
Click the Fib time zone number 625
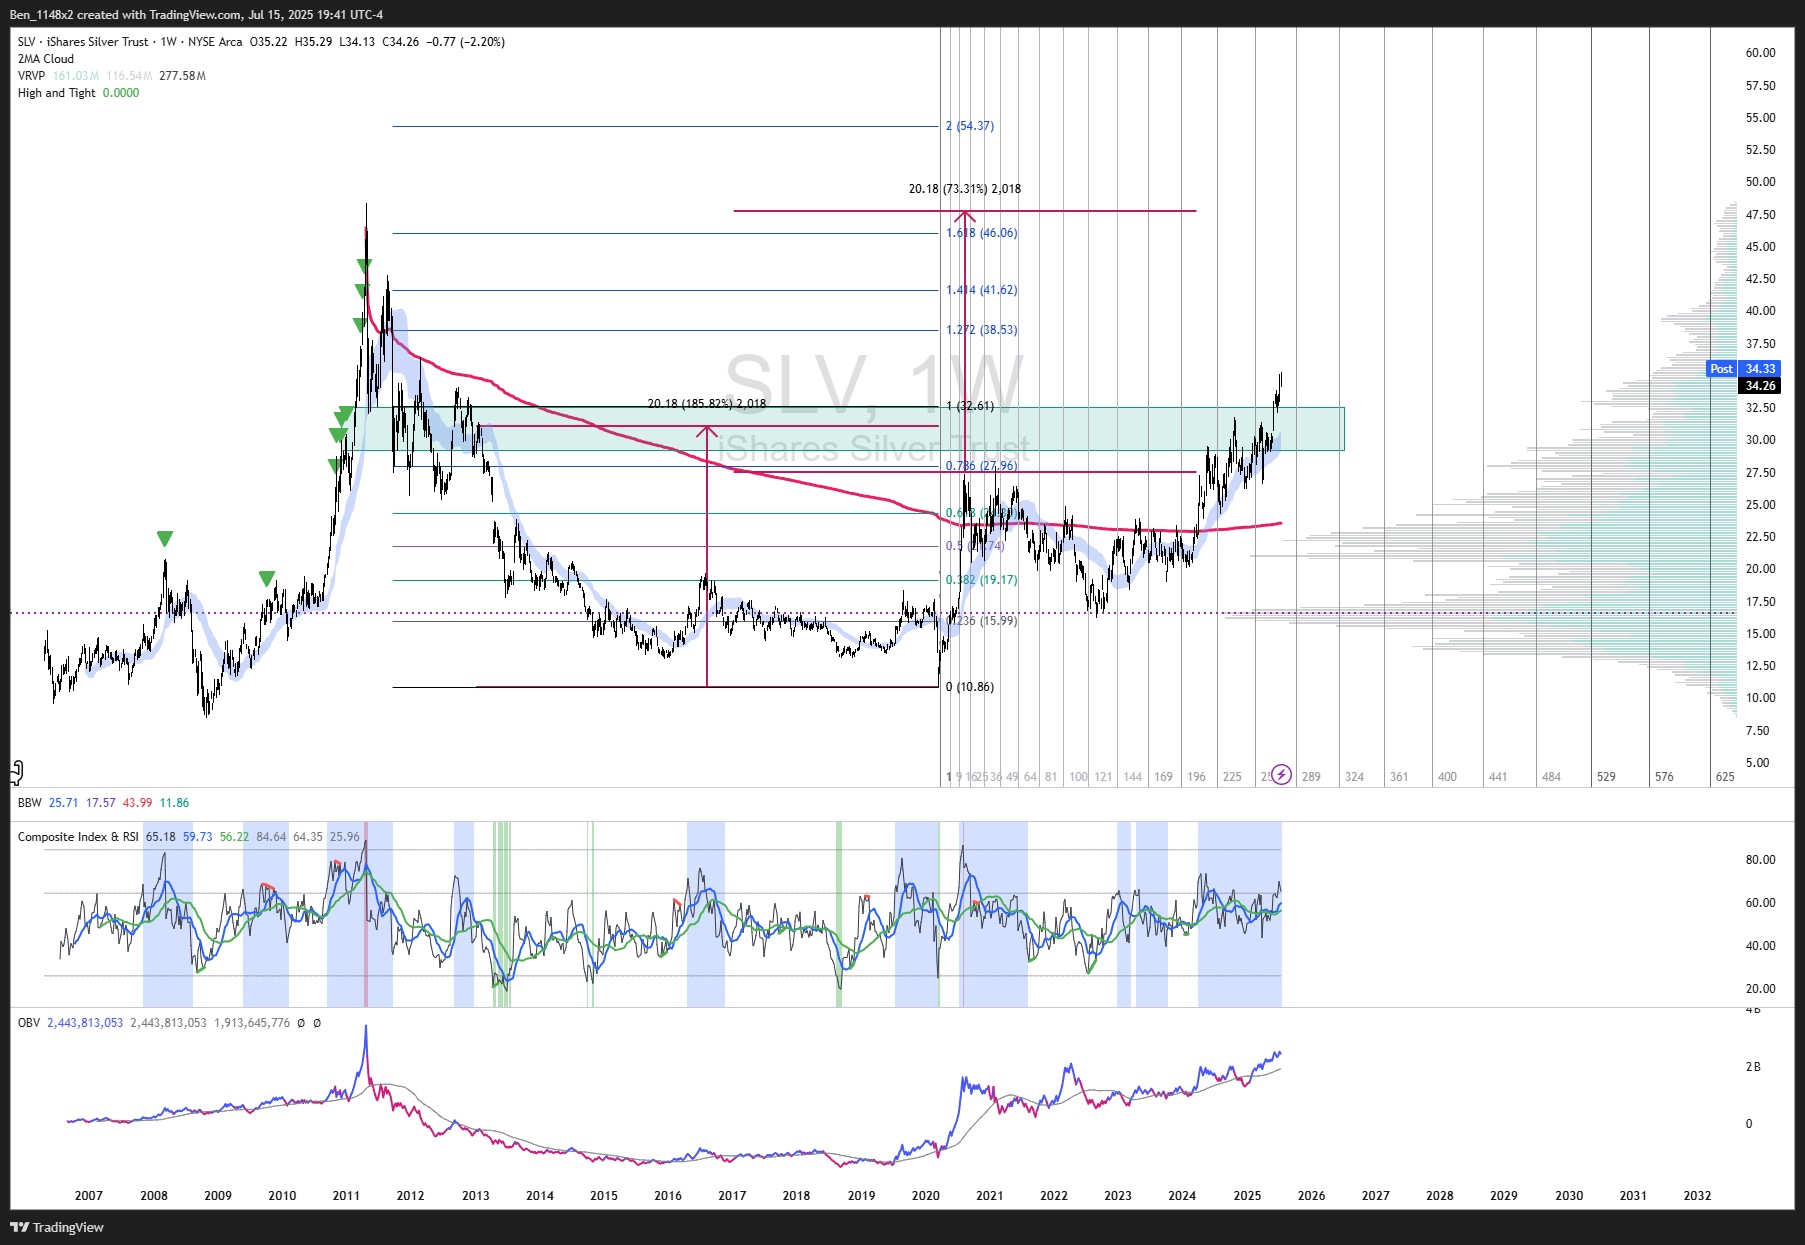click(1725, 777)
